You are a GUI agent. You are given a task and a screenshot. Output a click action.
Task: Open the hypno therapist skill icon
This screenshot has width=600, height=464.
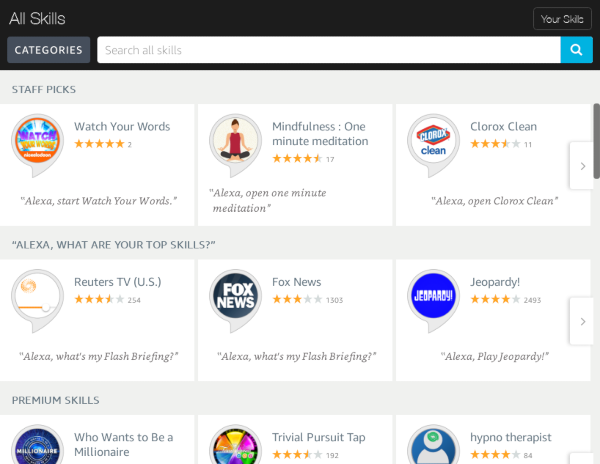coord(433,445)
